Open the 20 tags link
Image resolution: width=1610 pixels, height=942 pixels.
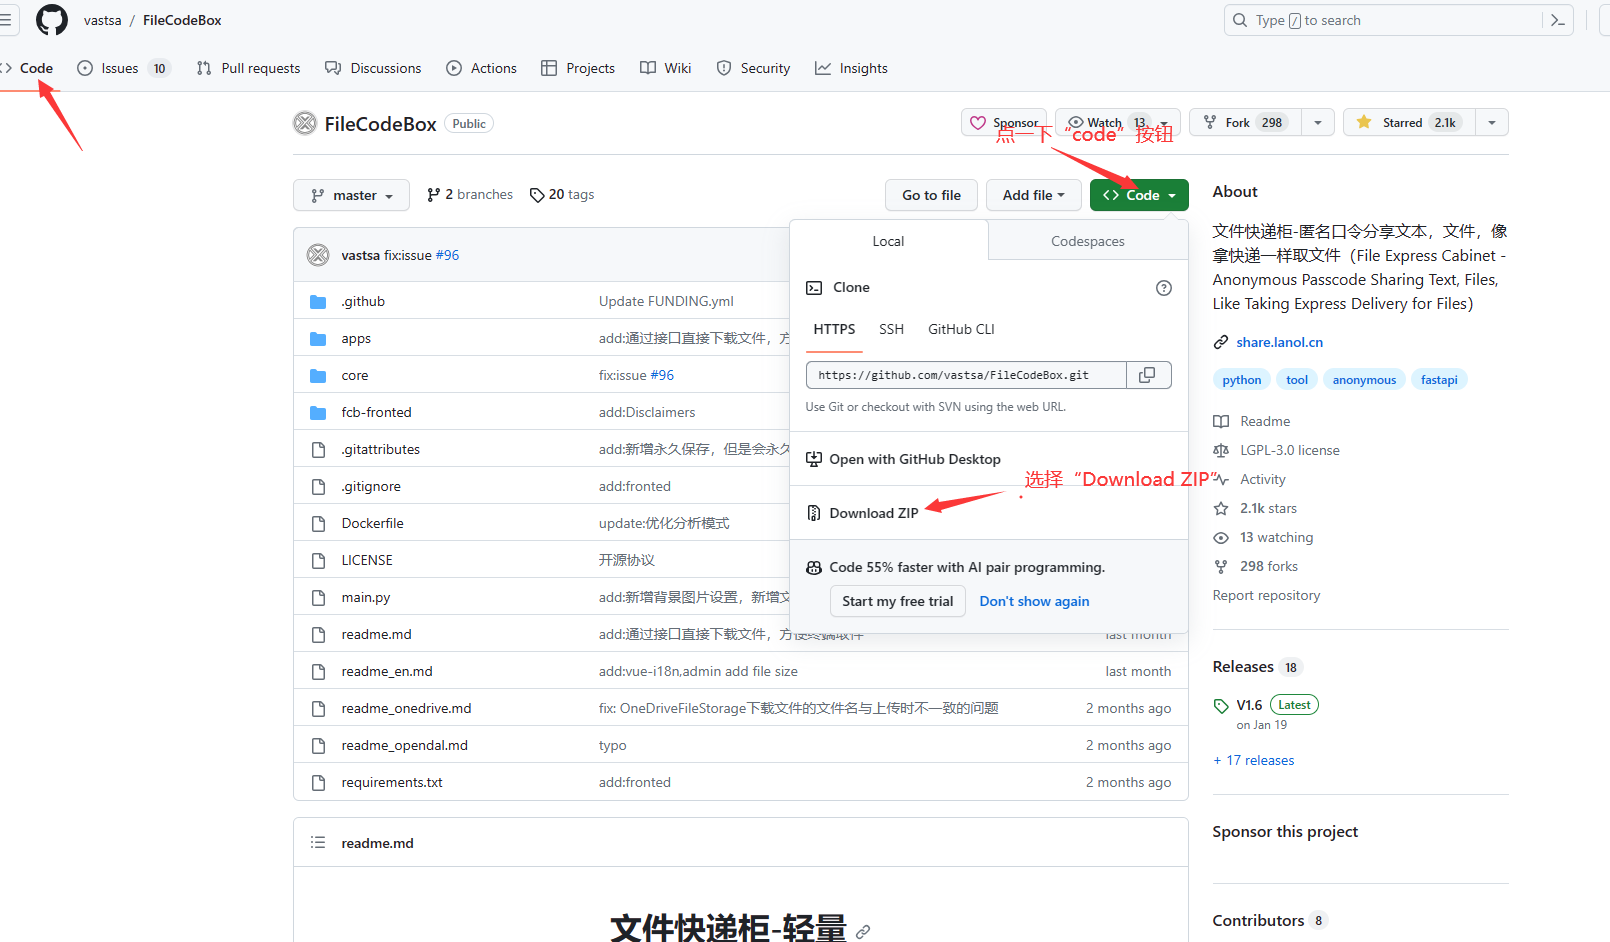coord(562,194)
